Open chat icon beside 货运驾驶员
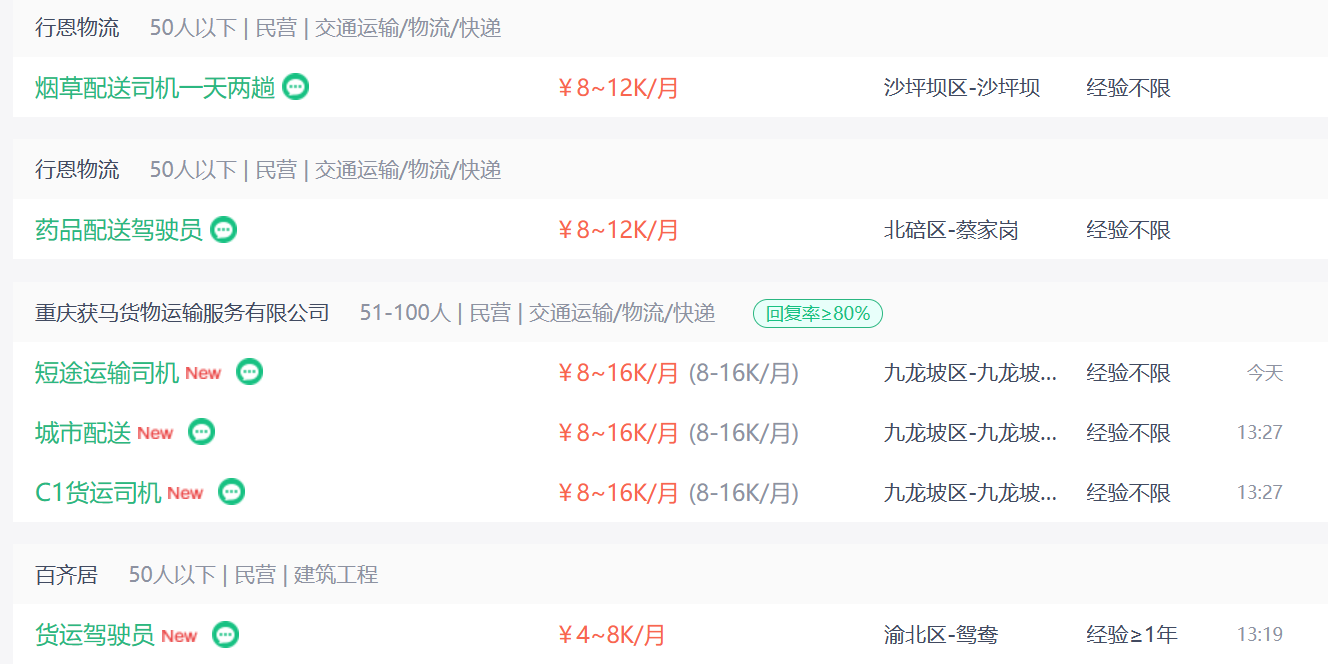 click(x=226, y=635)
